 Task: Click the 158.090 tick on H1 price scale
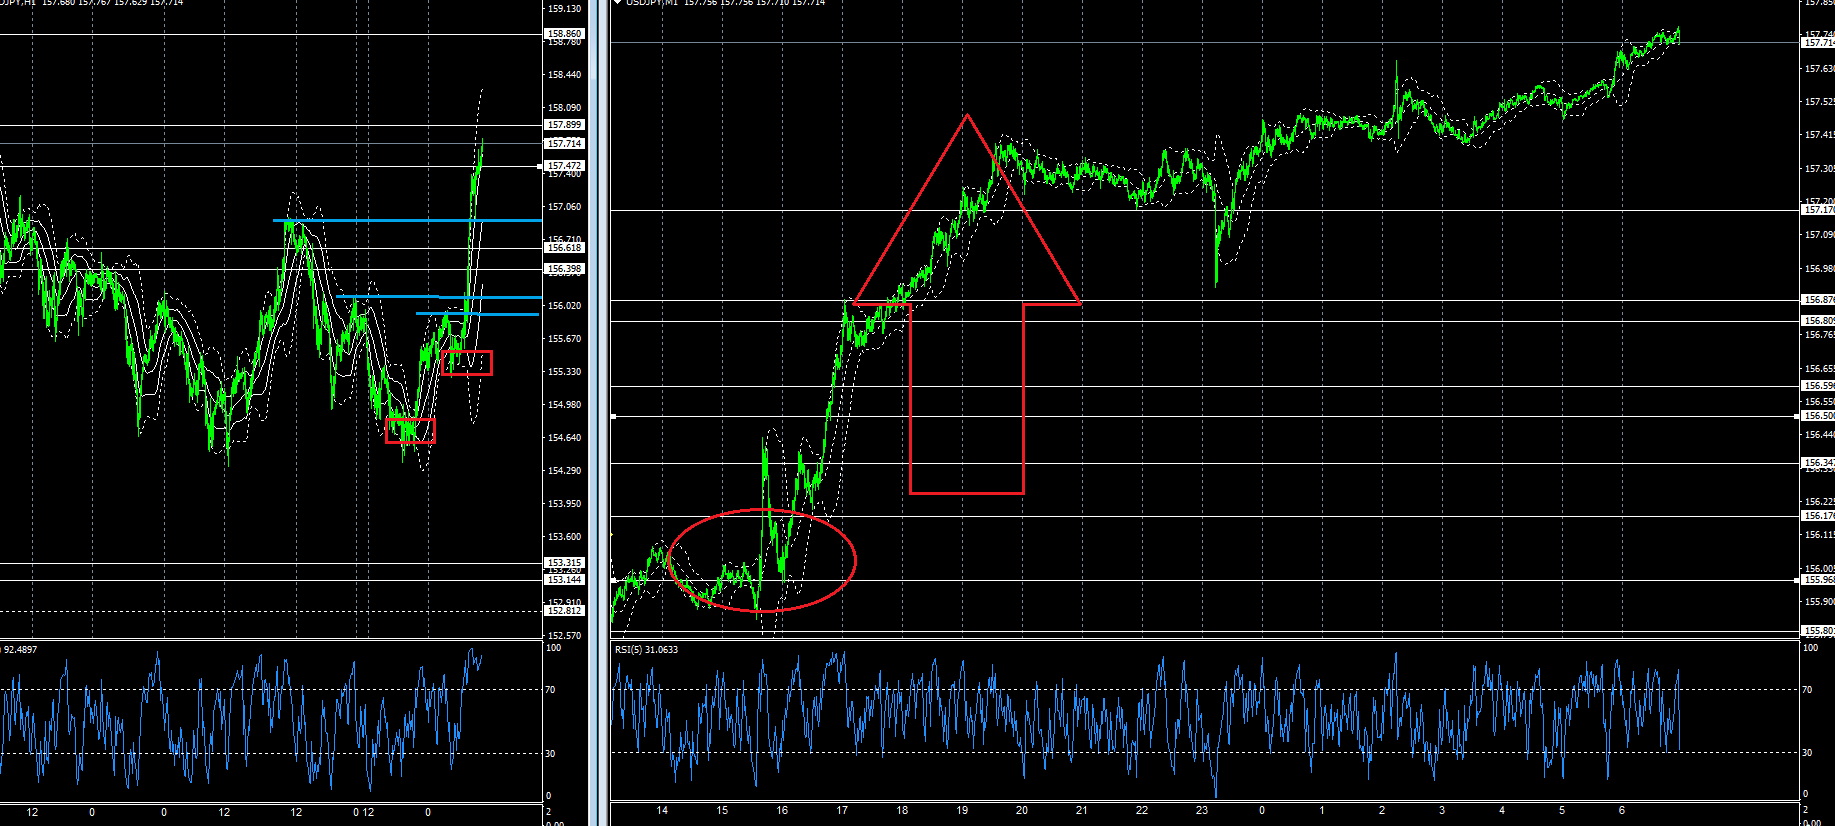tap(564, 108)
